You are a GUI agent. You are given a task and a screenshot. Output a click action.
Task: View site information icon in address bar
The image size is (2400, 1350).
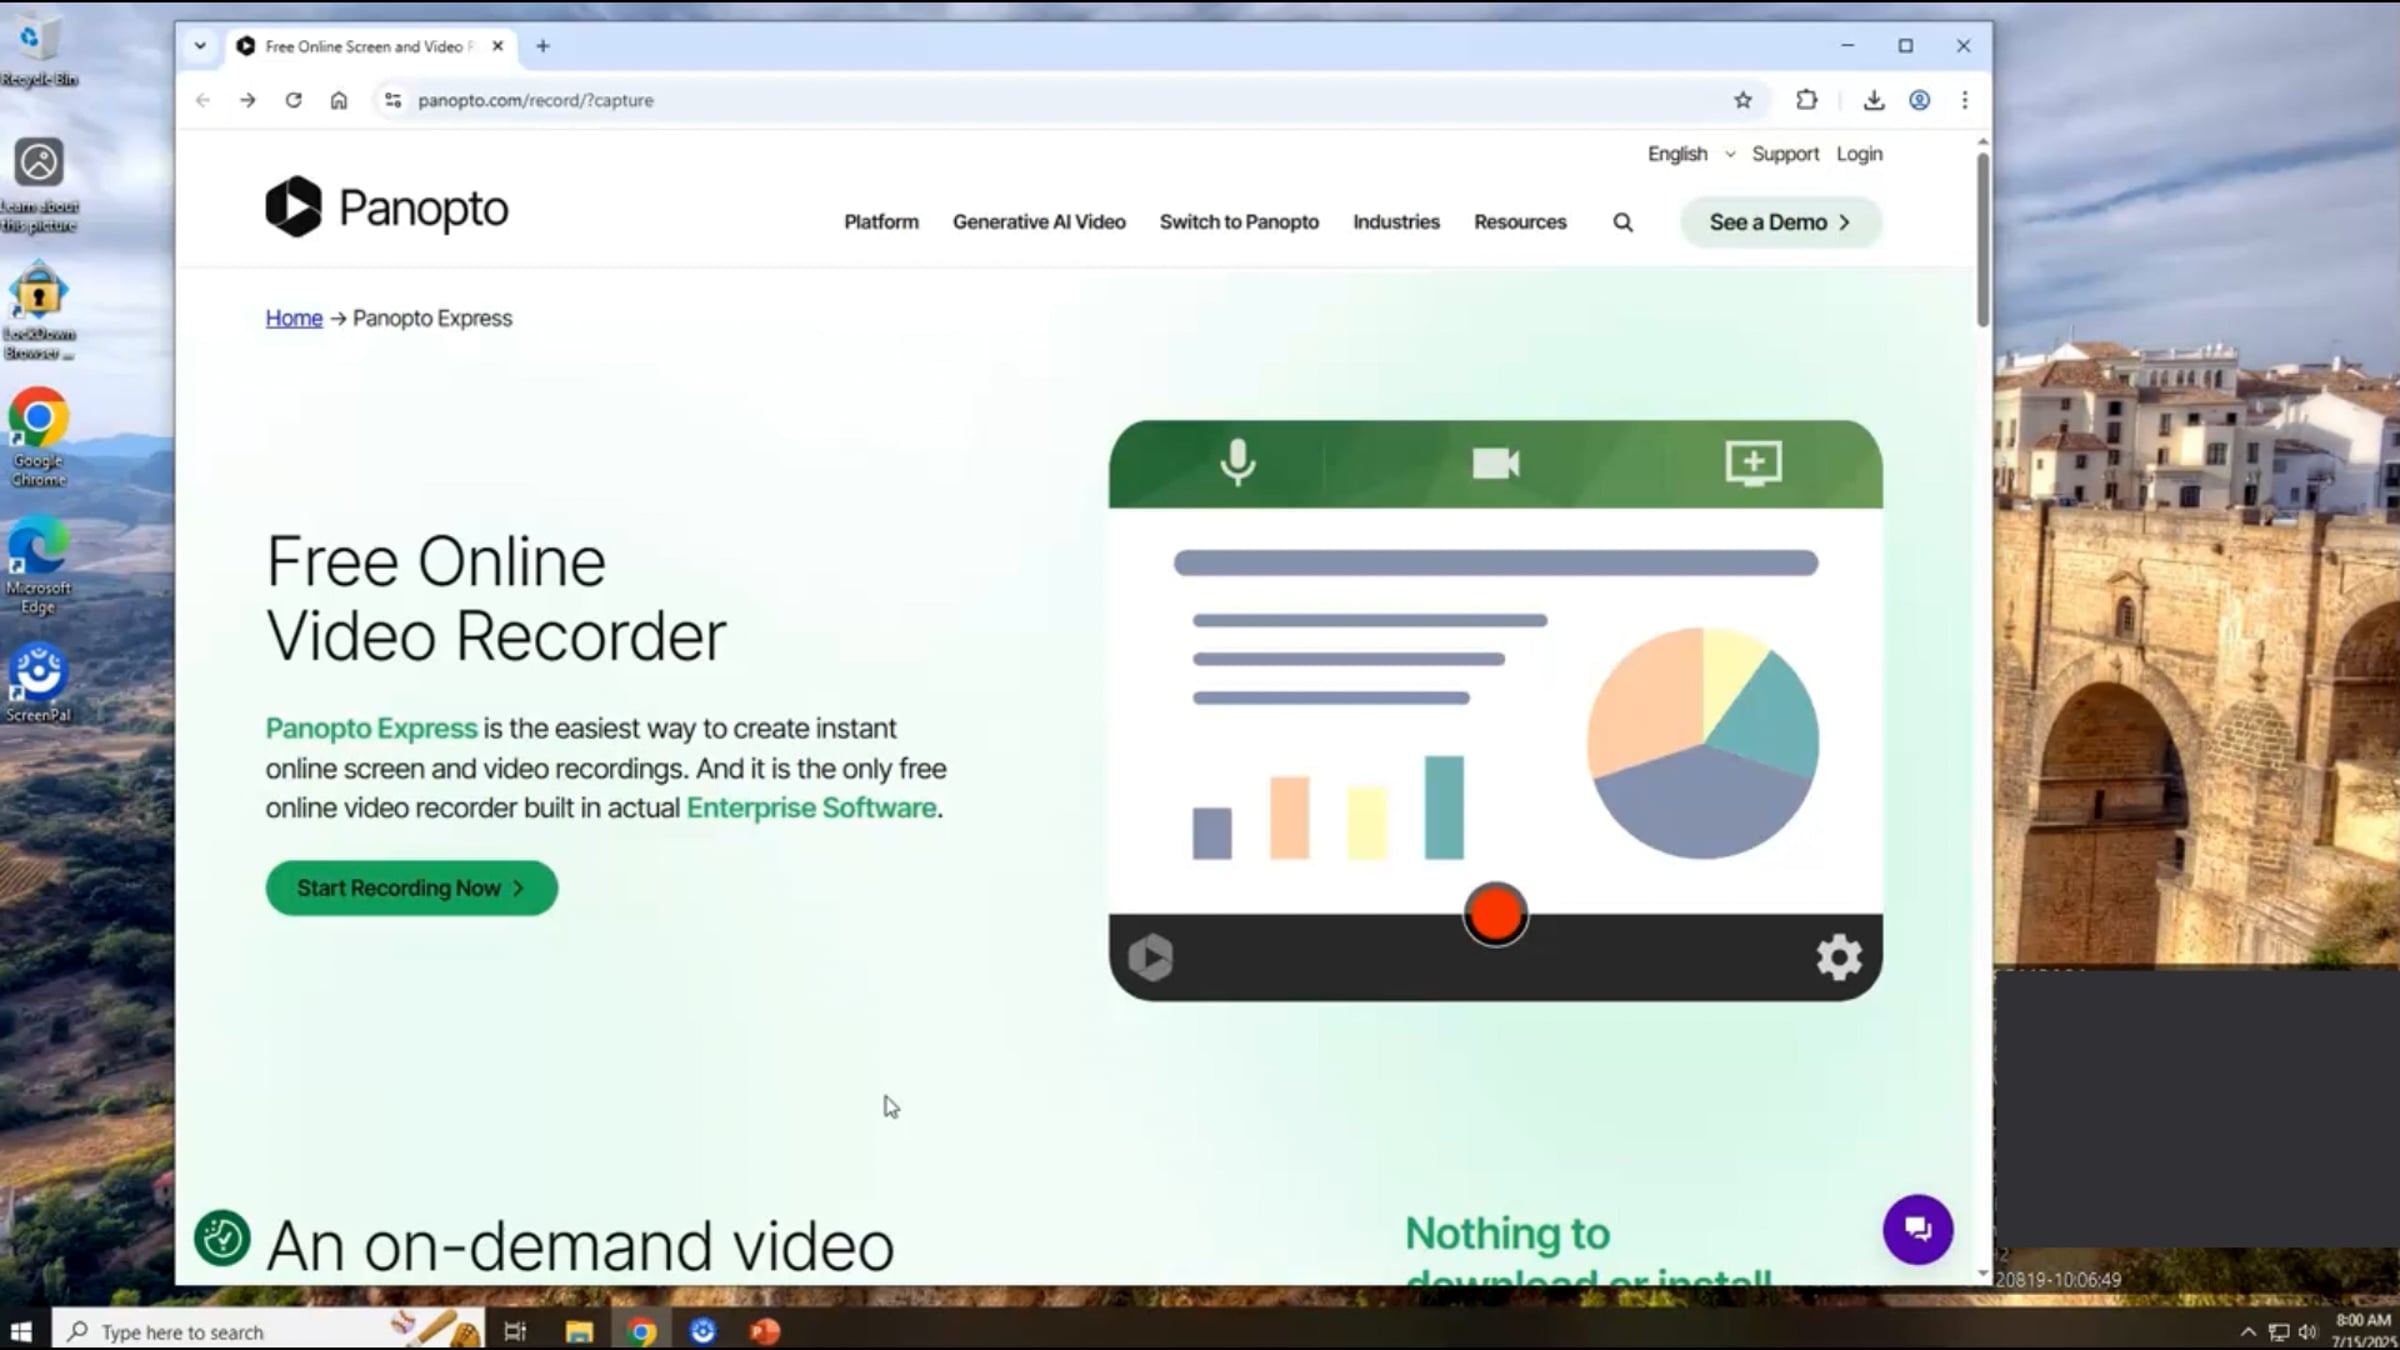point(393,100)
